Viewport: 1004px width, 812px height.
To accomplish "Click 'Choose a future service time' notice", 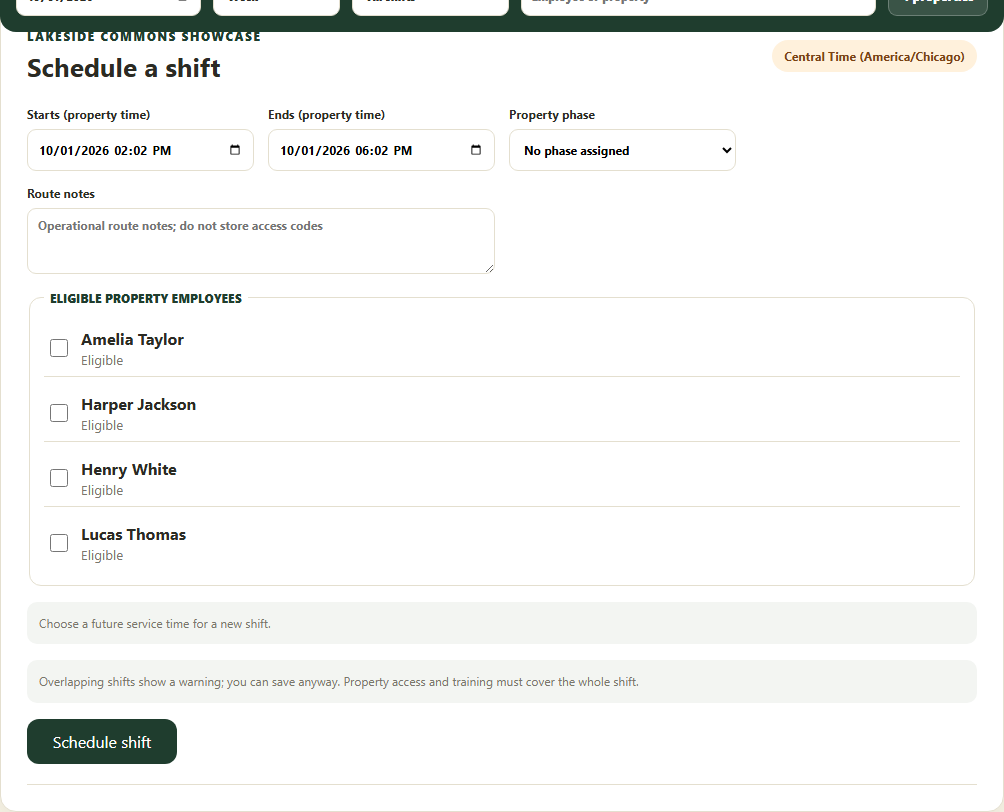I will 502,623.
